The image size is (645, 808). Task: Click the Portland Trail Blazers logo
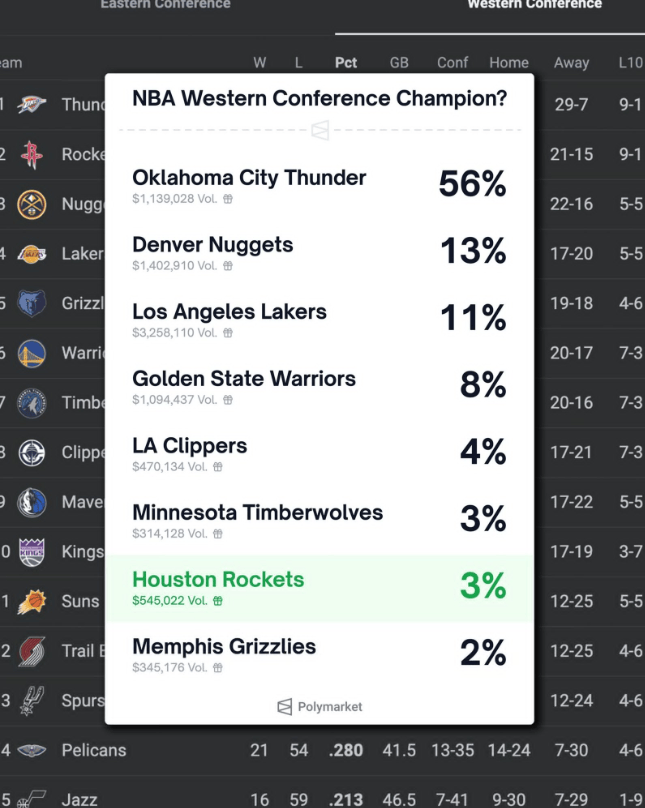(32, 651)
